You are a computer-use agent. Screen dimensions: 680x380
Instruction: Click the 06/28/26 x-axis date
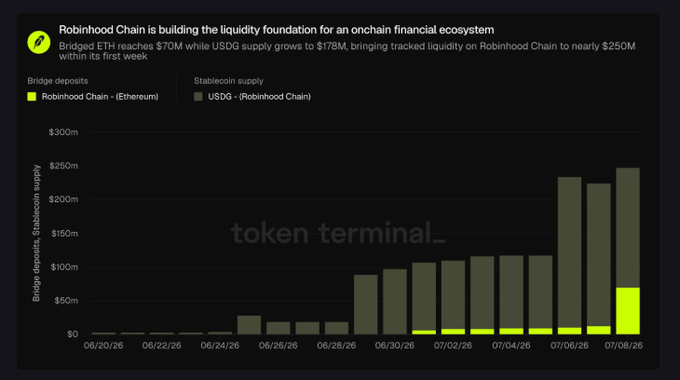click(x=336, y=345)
